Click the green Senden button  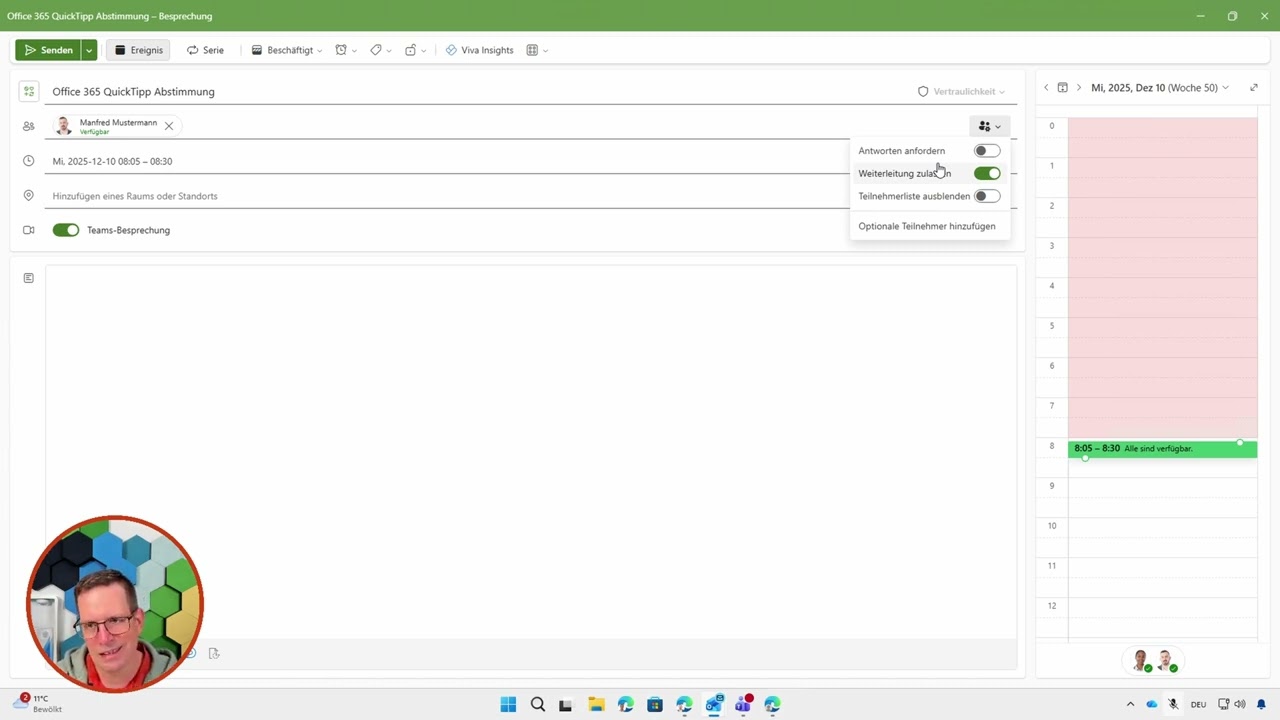coord(48,50)
